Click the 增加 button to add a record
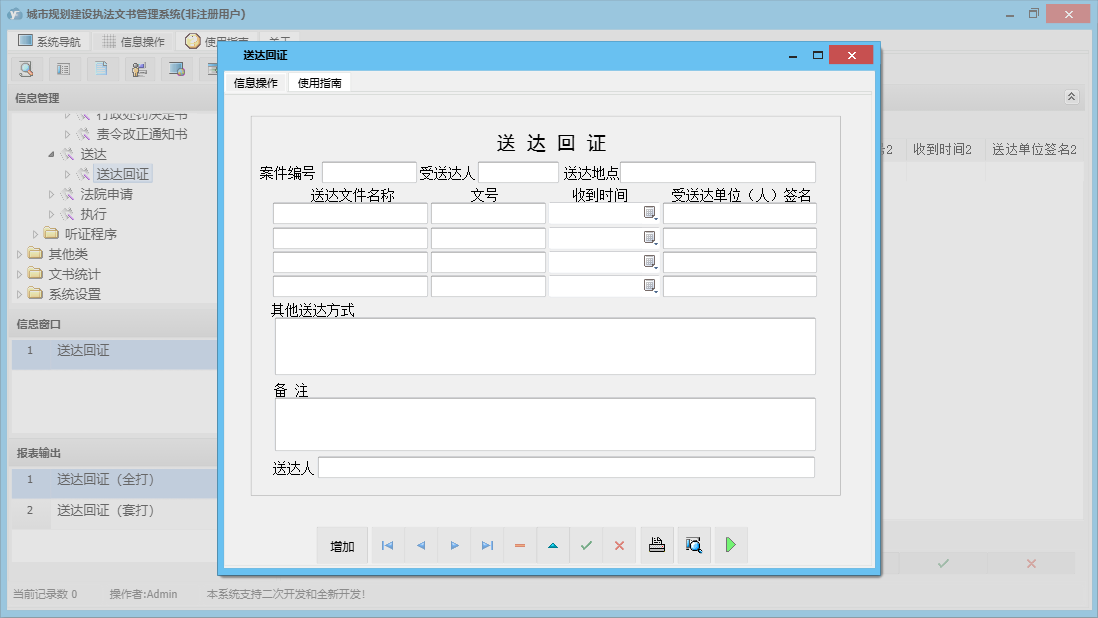This screenshot has width=1098, height=618. point(342,545)
